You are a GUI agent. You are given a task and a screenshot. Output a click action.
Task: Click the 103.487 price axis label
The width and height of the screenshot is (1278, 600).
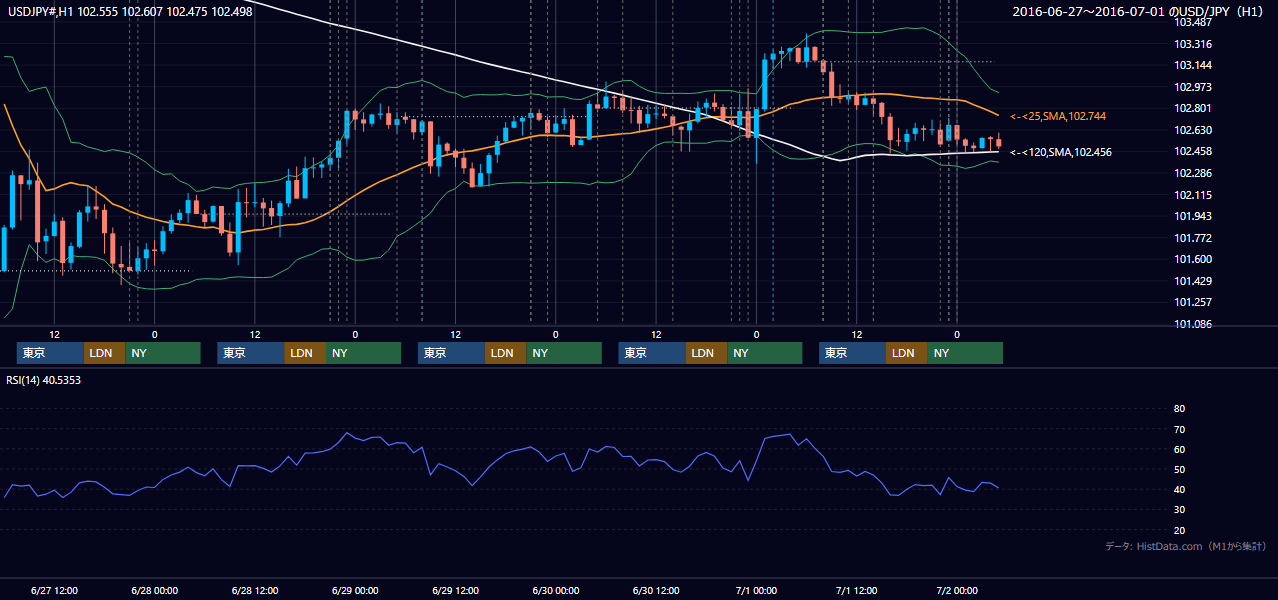coord(1193,22)
